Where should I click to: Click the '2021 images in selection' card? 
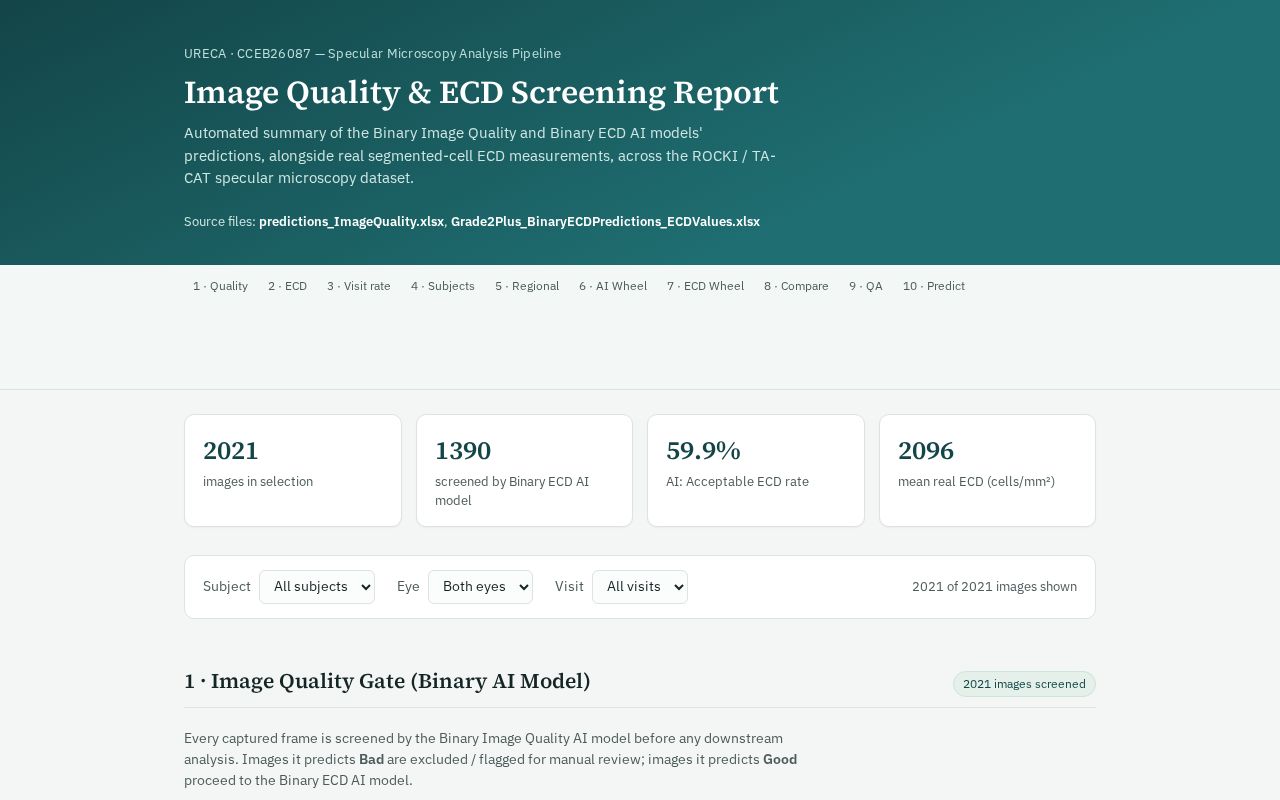293,470
